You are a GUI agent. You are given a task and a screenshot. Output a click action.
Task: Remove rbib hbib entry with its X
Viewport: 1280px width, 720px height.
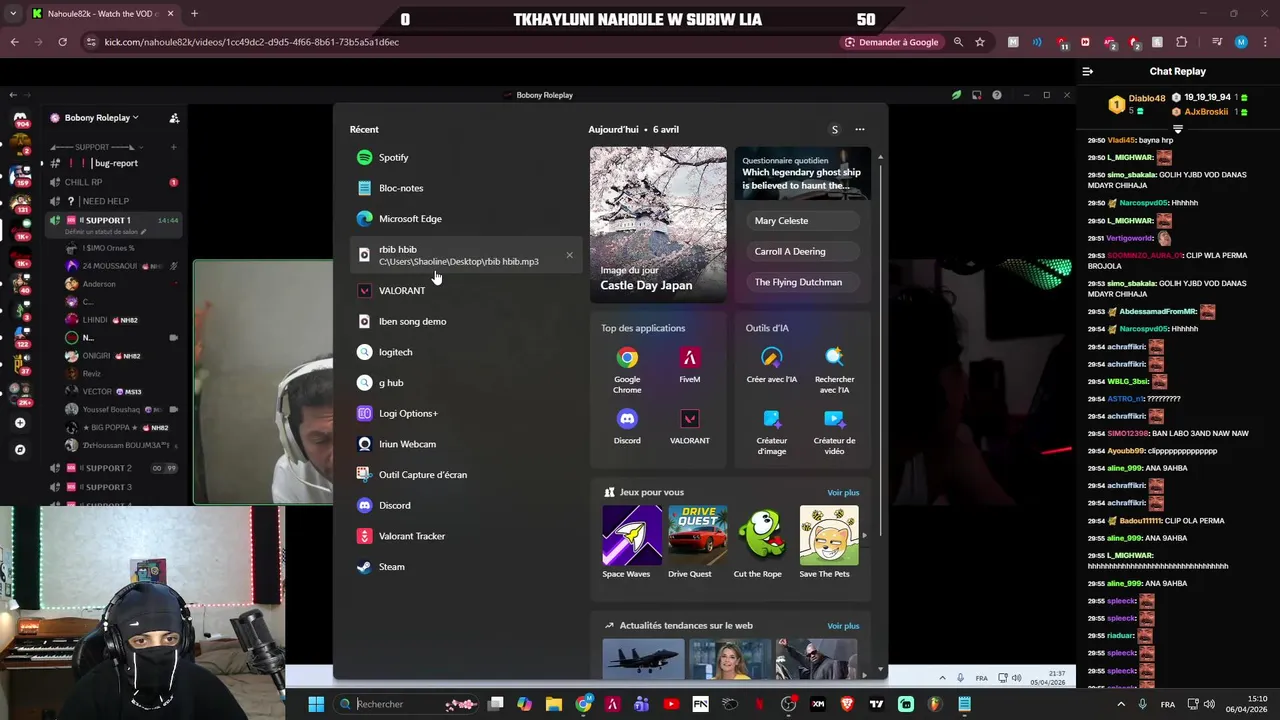(570, 255)
